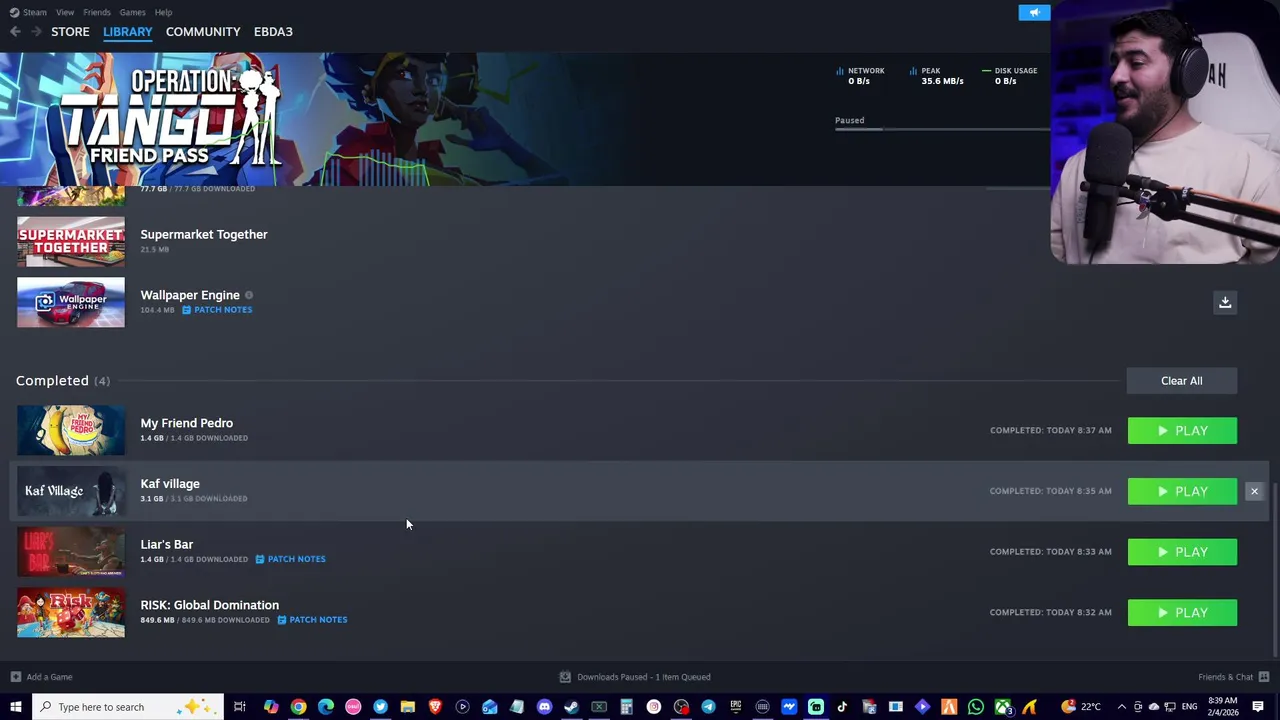Play My Friend Pedro

[1182, 431]
